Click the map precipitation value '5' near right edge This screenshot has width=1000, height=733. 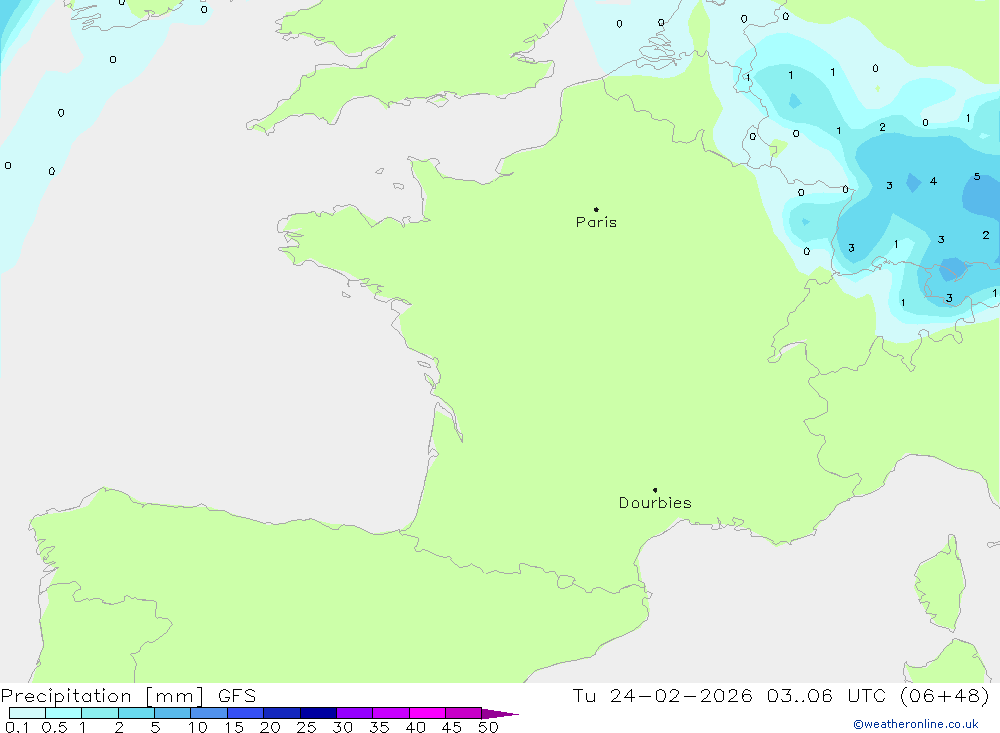(977, 177)
